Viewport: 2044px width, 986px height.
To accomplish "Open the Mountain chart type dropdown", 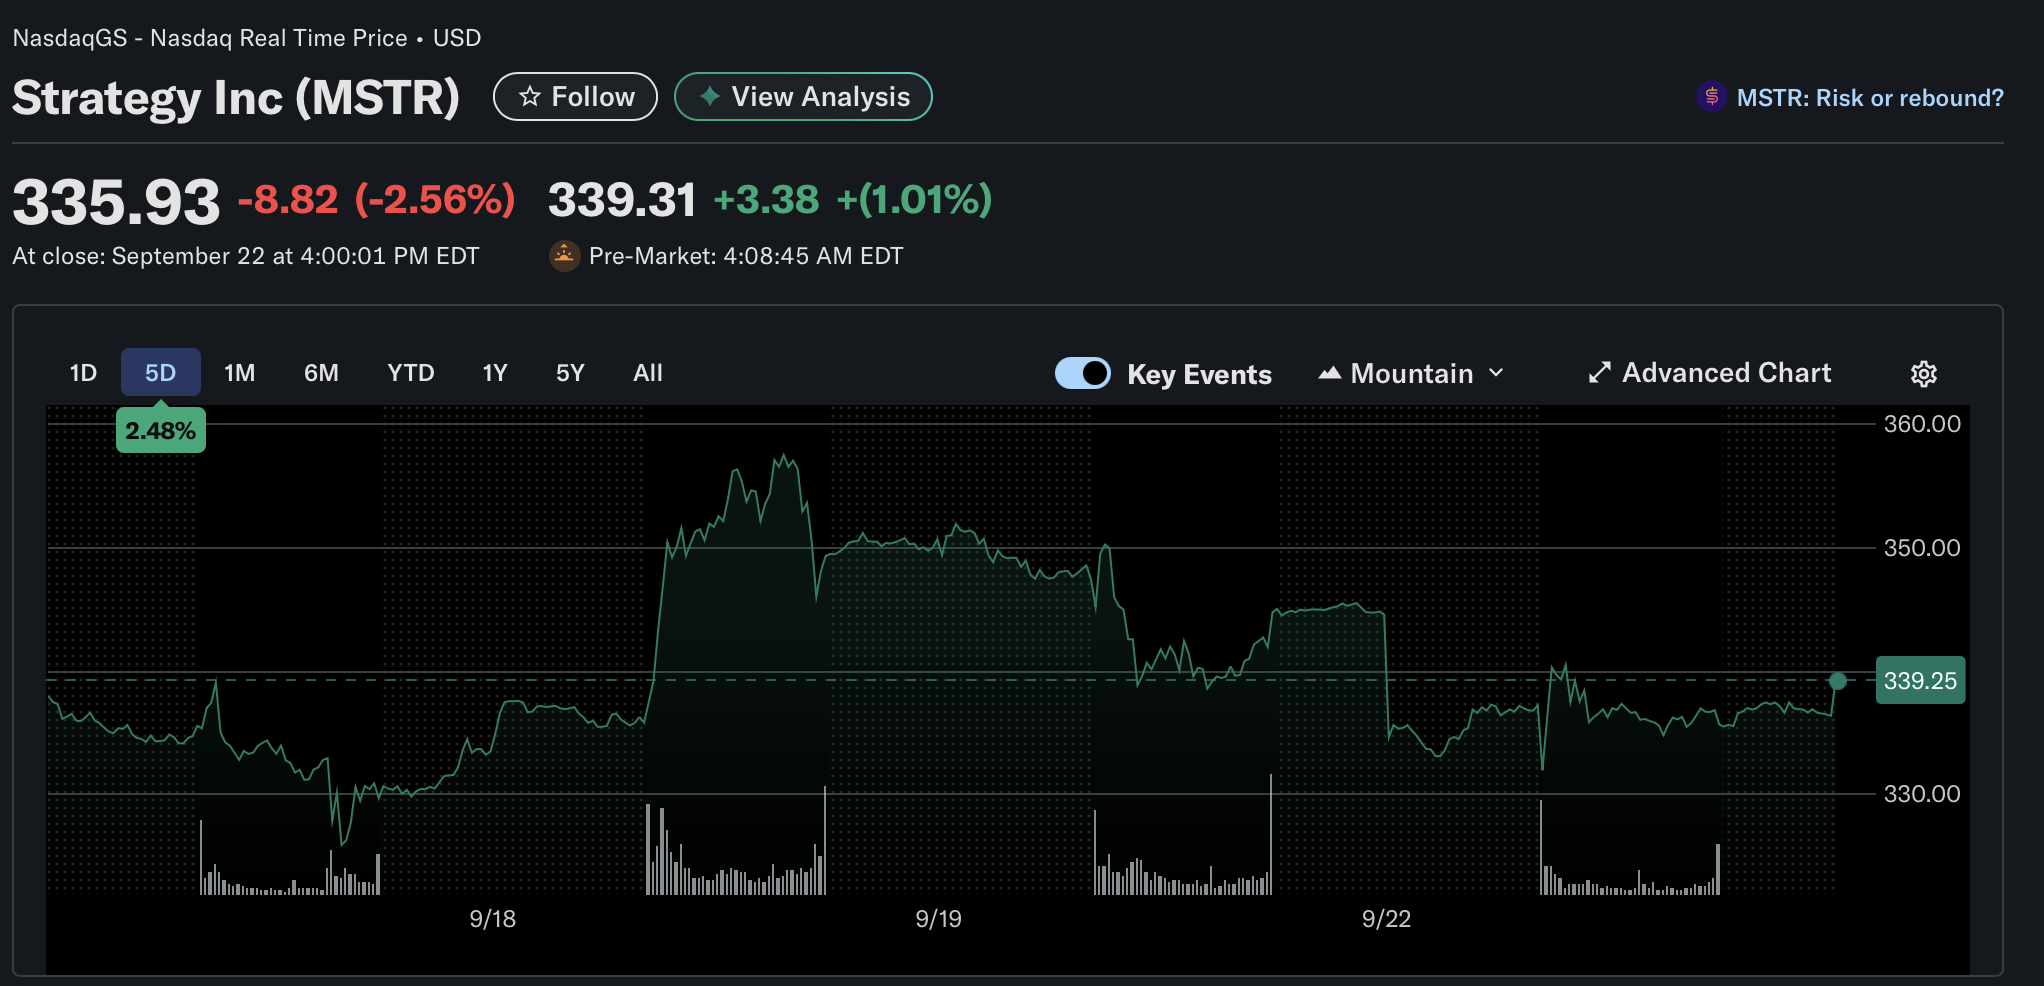I will (x=1411, y=373).
